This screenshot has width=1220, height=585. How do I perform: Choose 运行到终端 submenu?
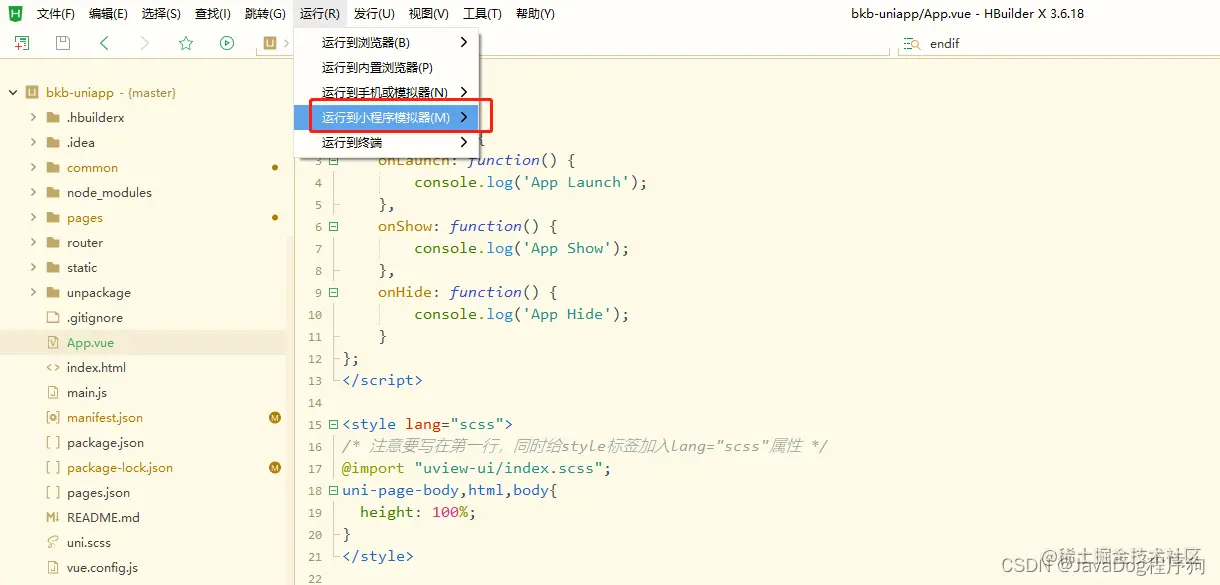[x=387, y=142]
